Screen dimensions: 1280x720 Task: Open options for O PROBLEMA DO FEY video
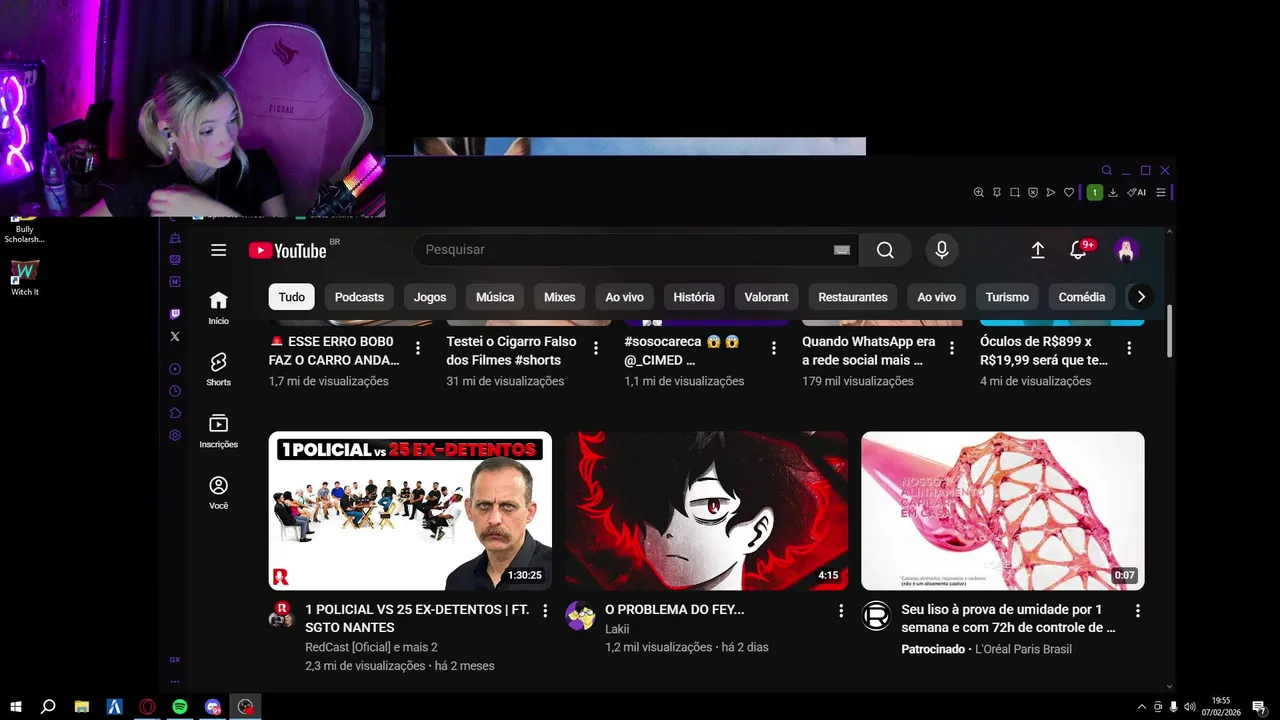(841, 610)
